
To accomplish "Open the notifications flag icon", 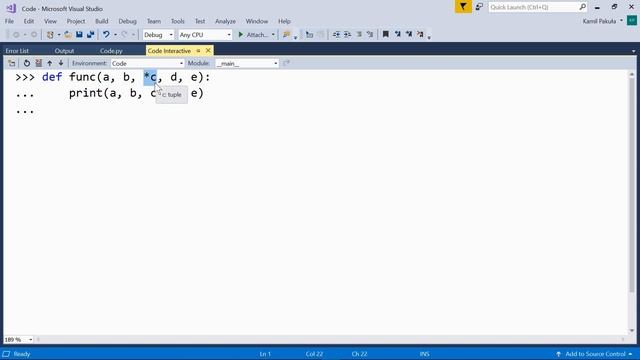I will pos(463,7).
